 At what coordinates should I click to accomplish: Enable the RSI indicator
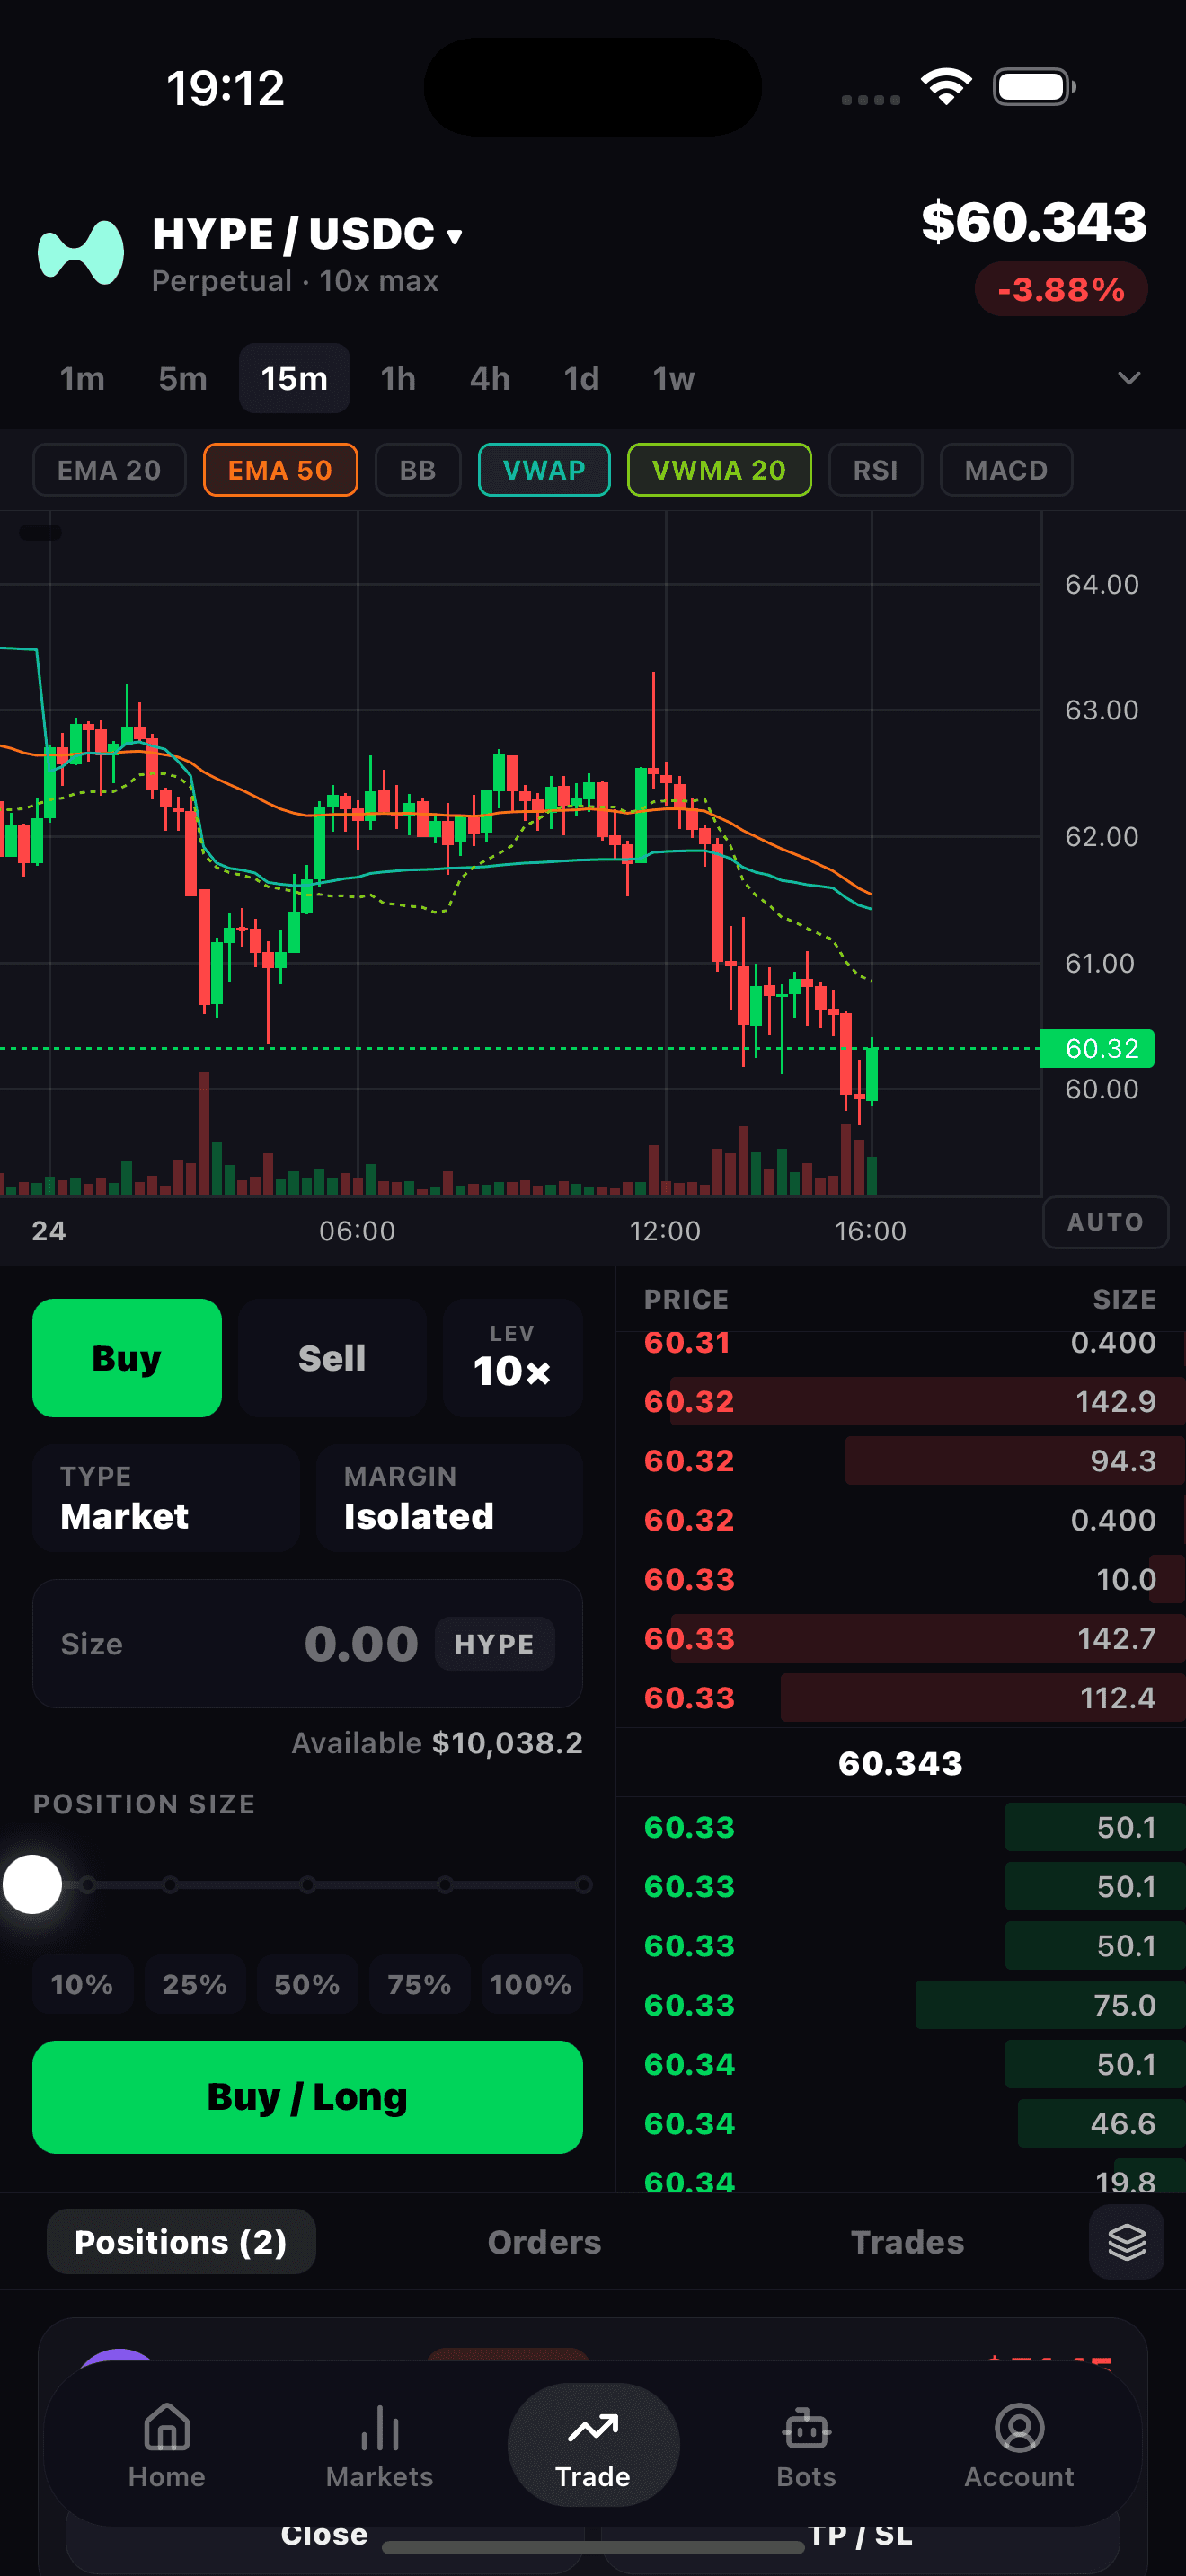pos(875,470)
